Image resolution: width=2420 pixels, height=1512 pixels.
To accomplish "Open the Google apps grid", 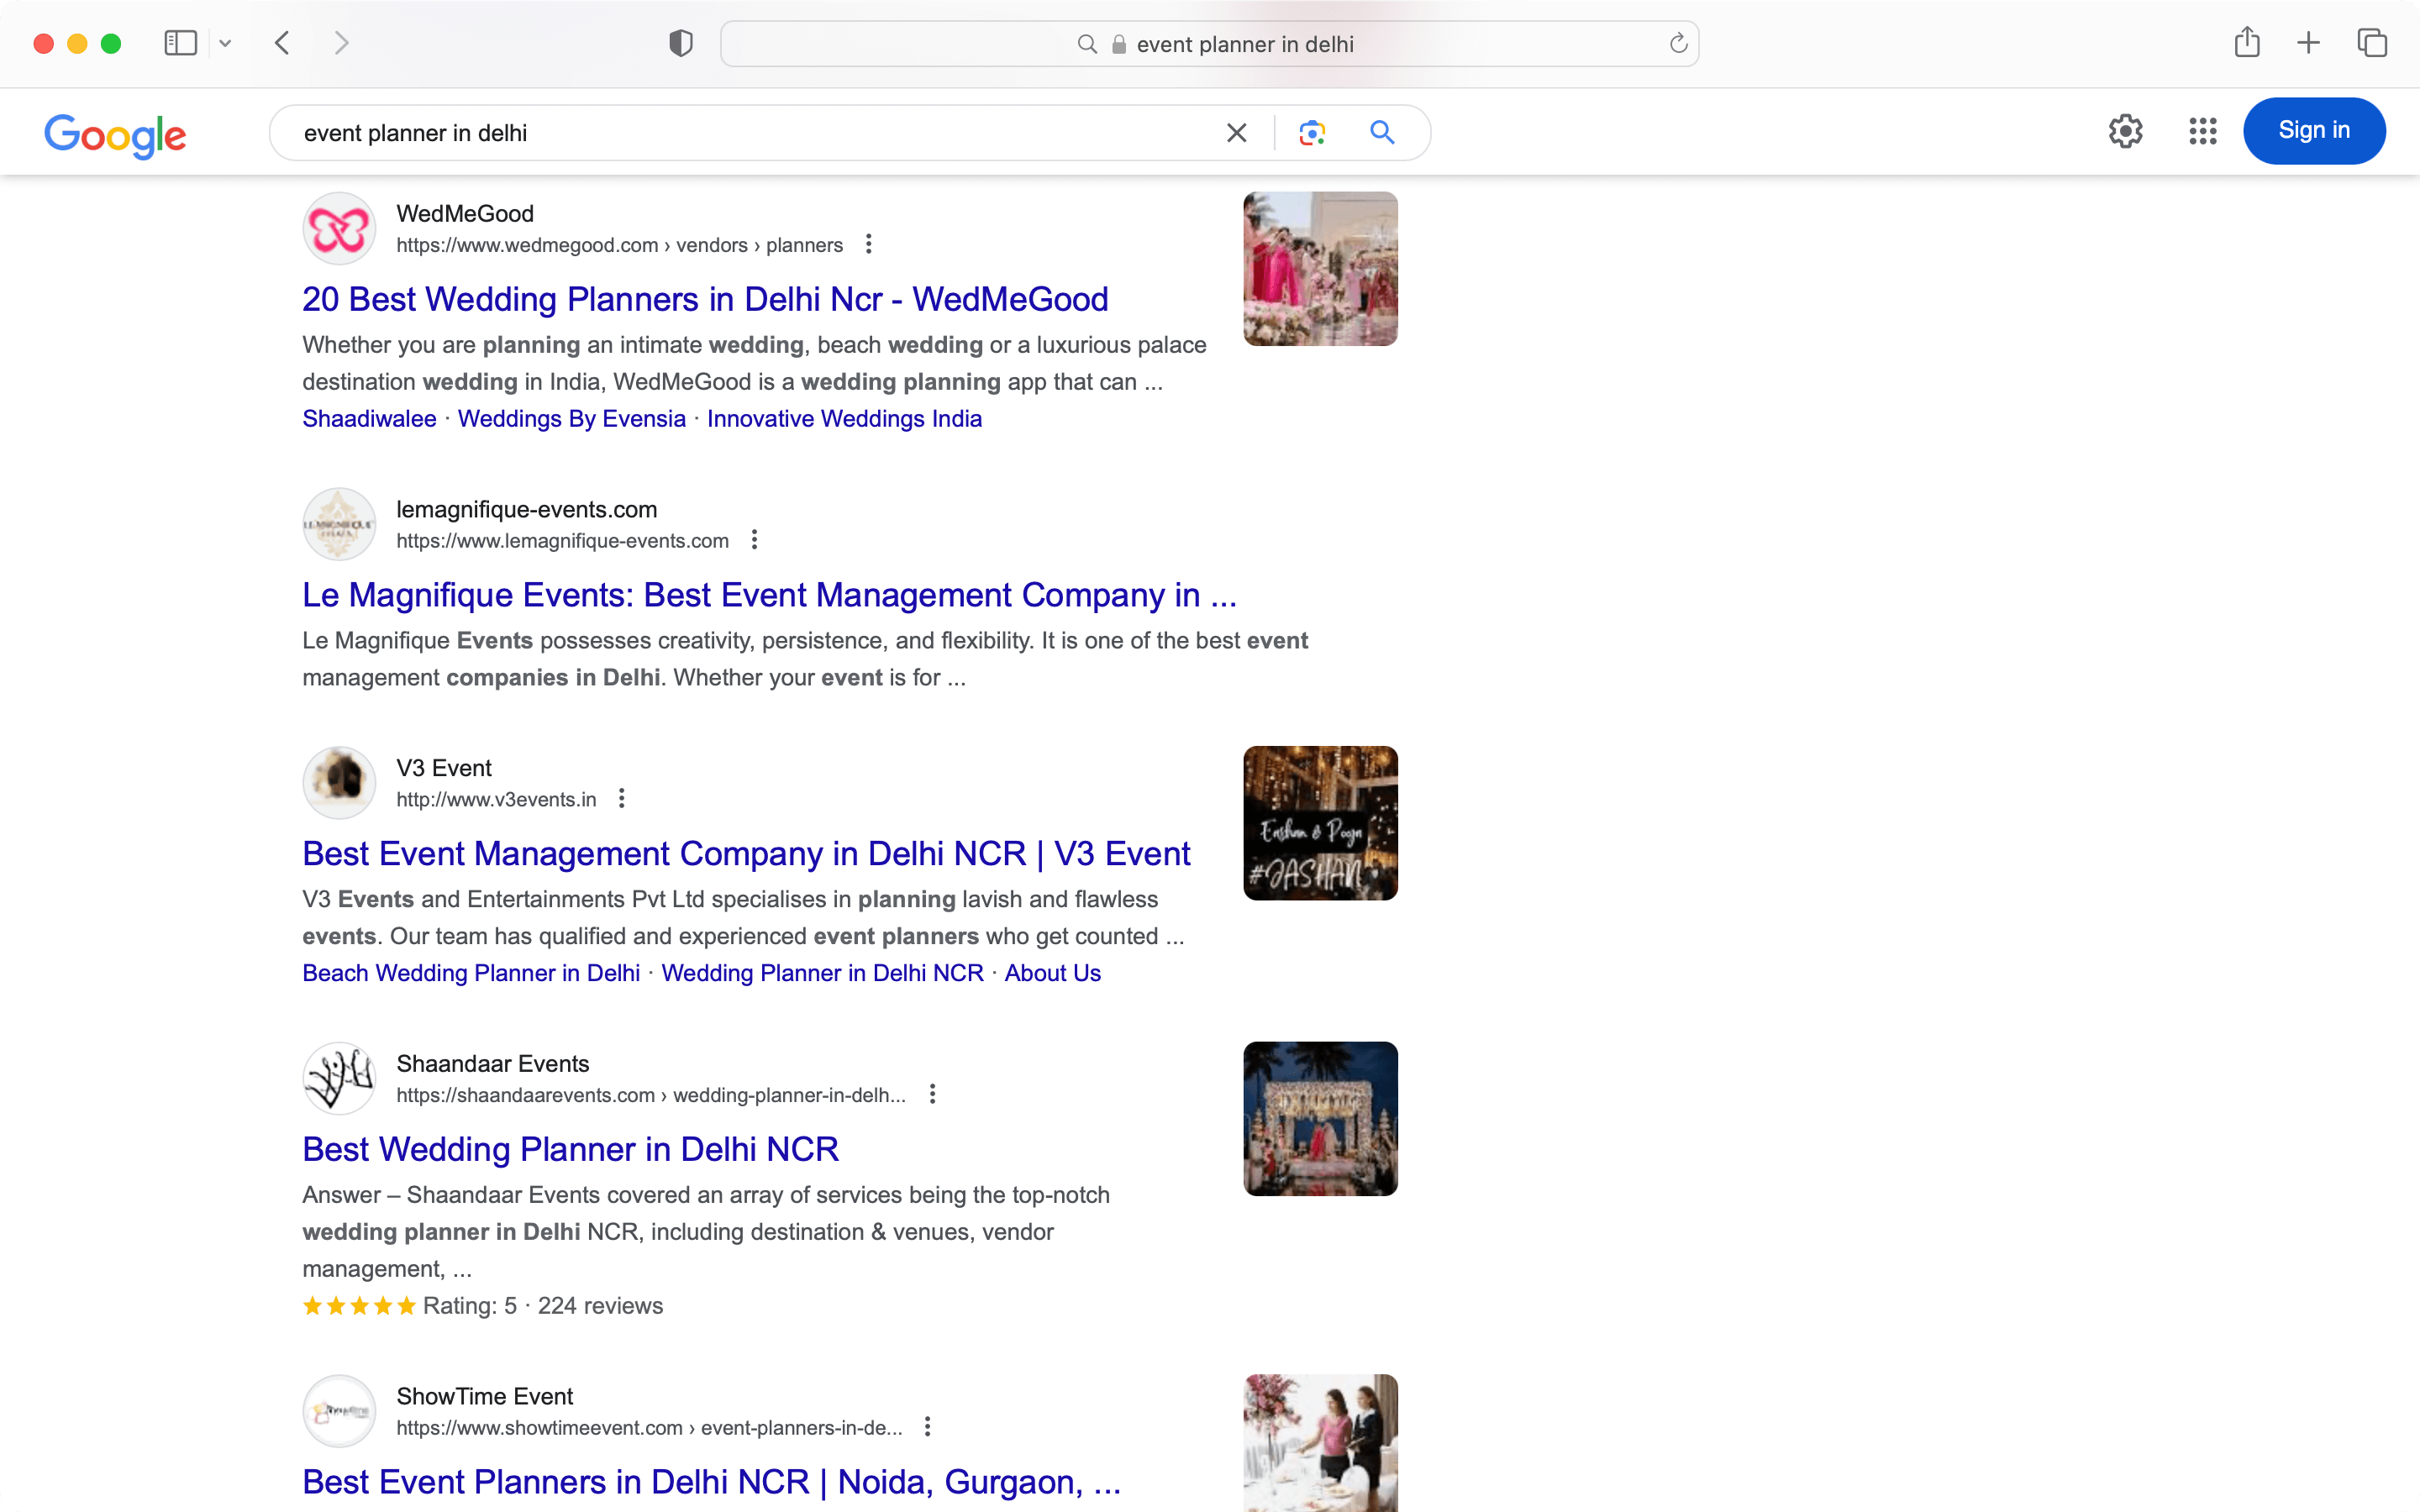I will tap(2203, 131).
